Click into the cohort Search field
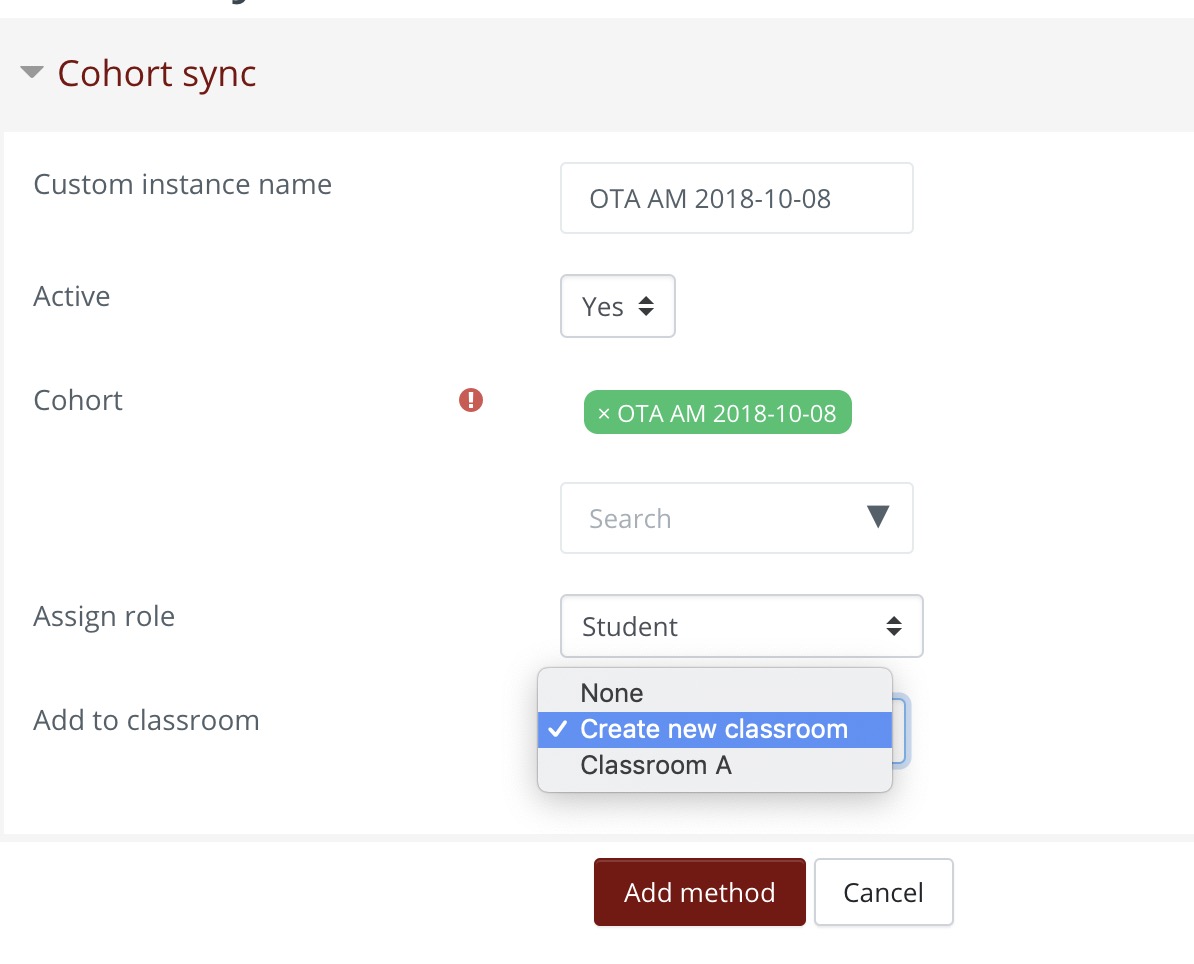The image size is (1194, 964). coord(710,519)
